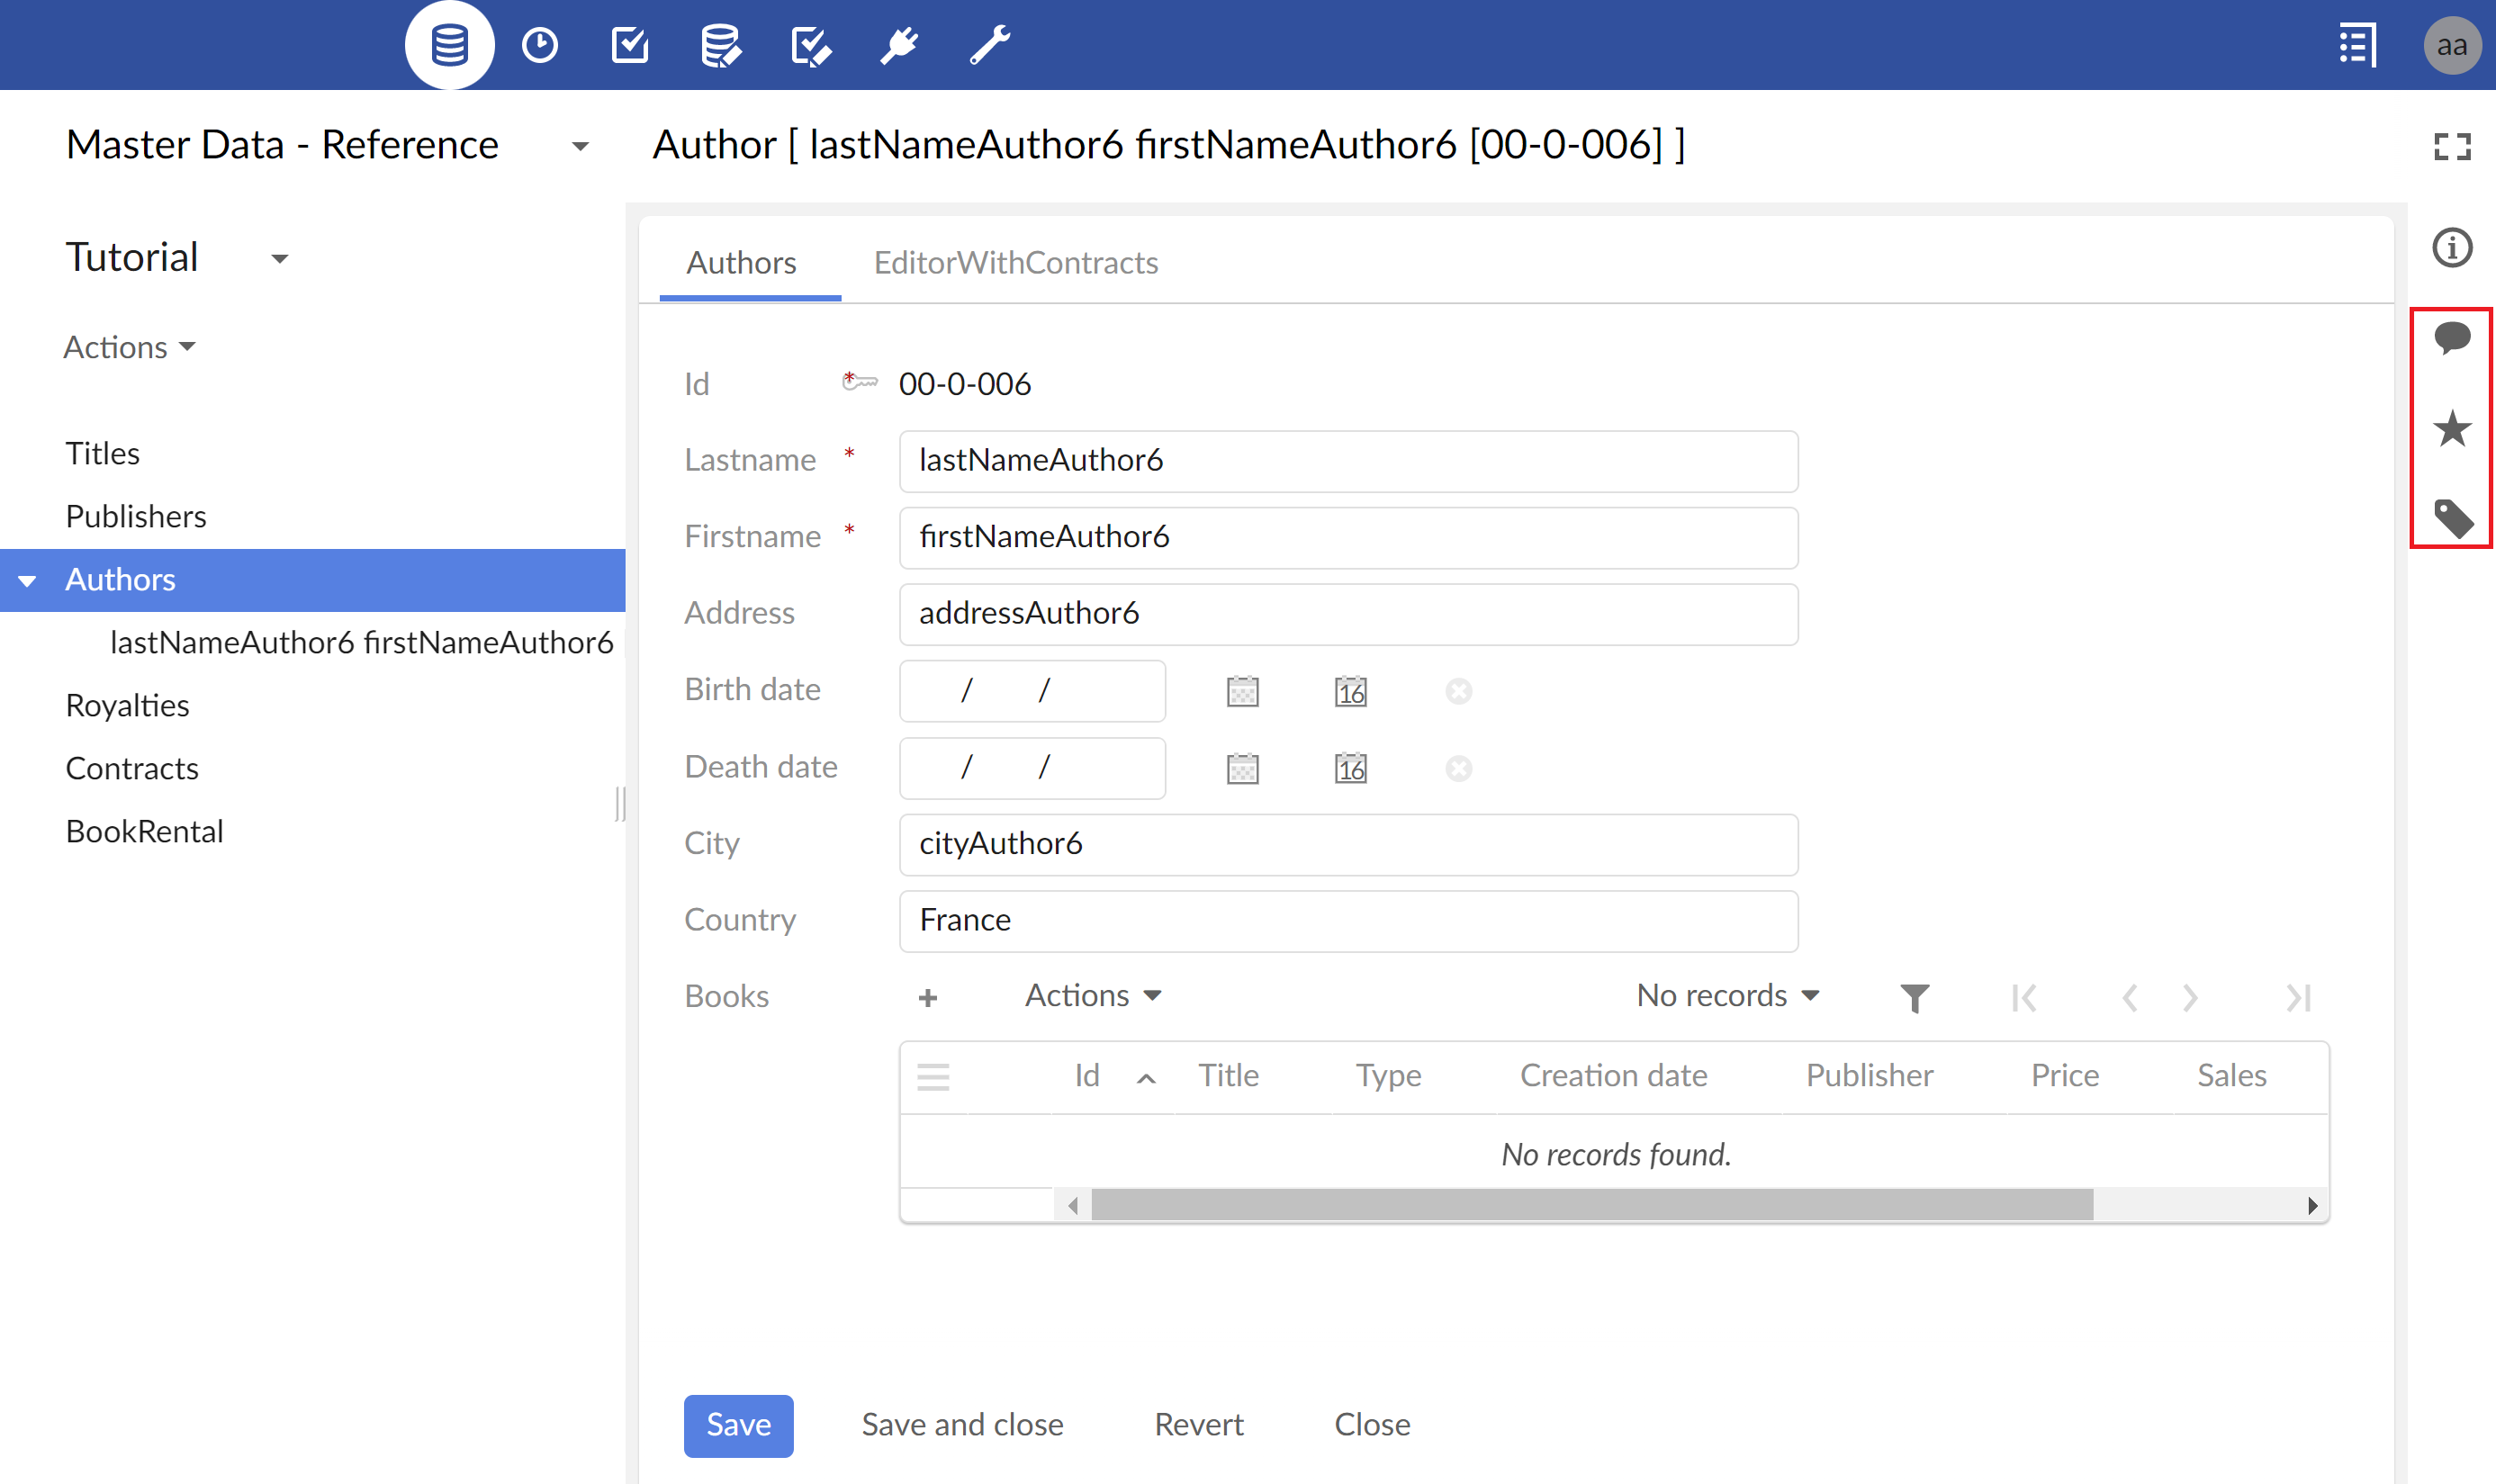Click the wrench administration icon

(990, 45)
